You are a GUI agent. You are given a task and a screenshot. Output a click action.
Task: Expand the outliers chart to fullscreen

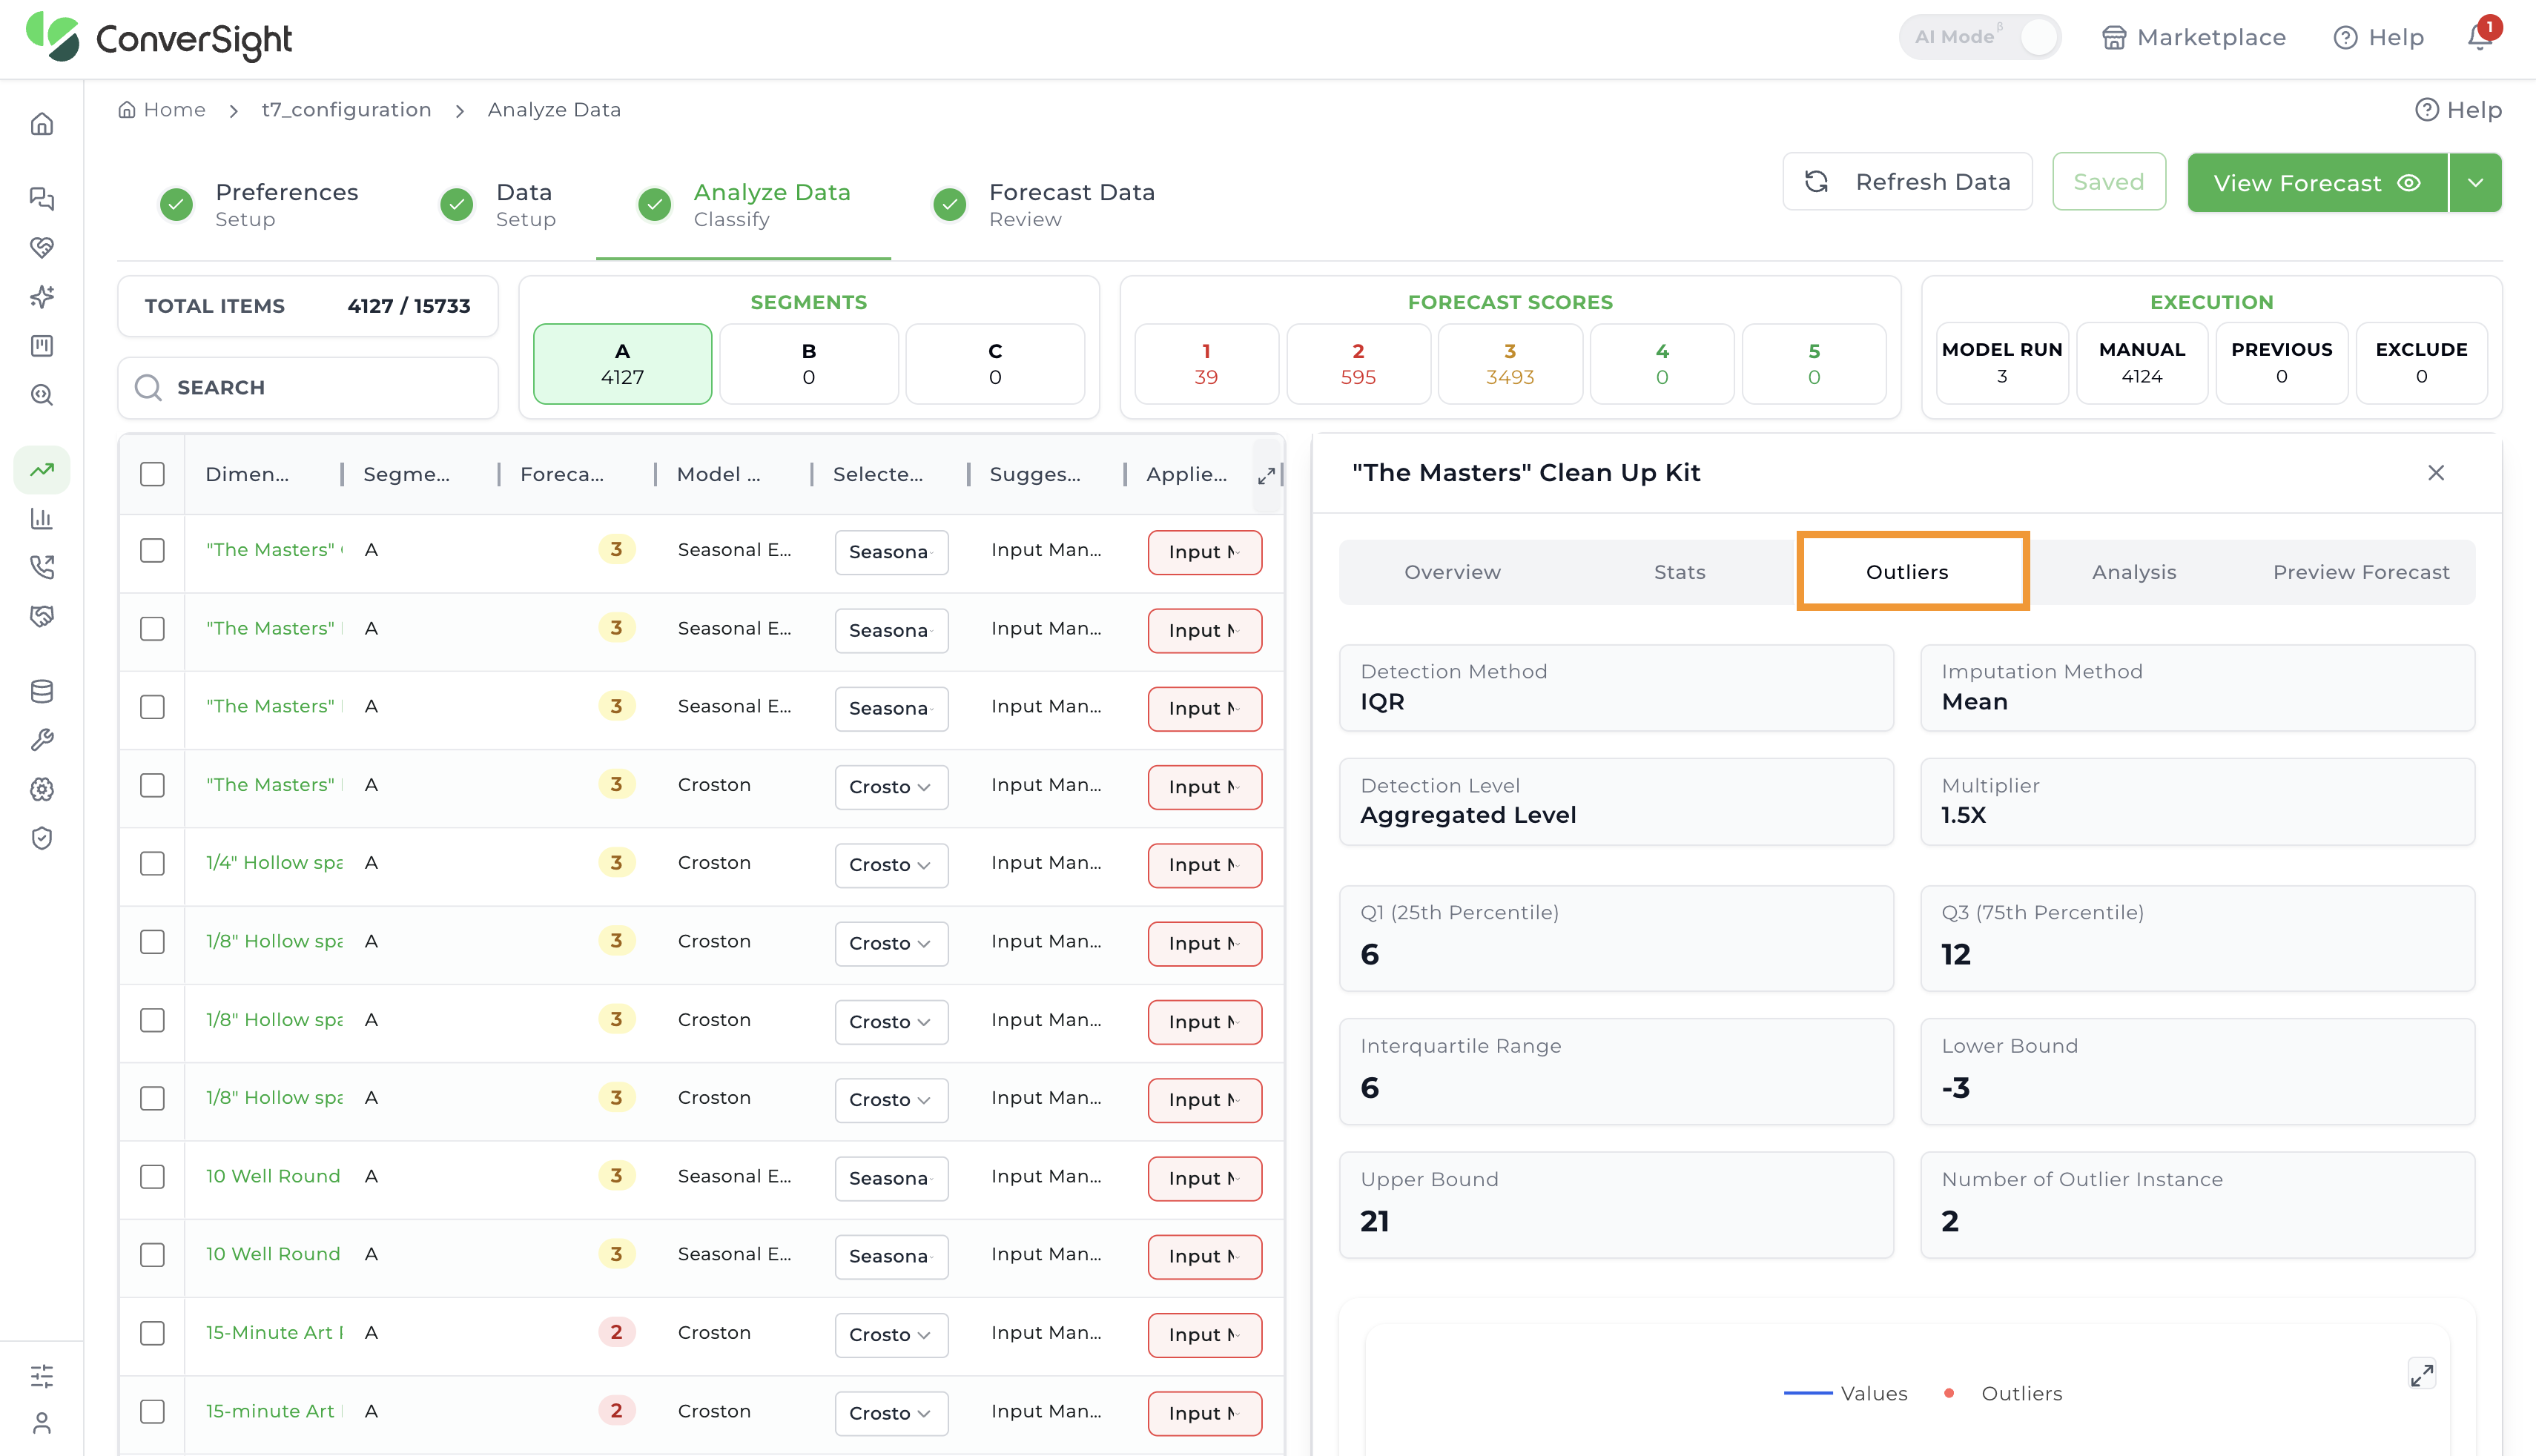2422,1374
